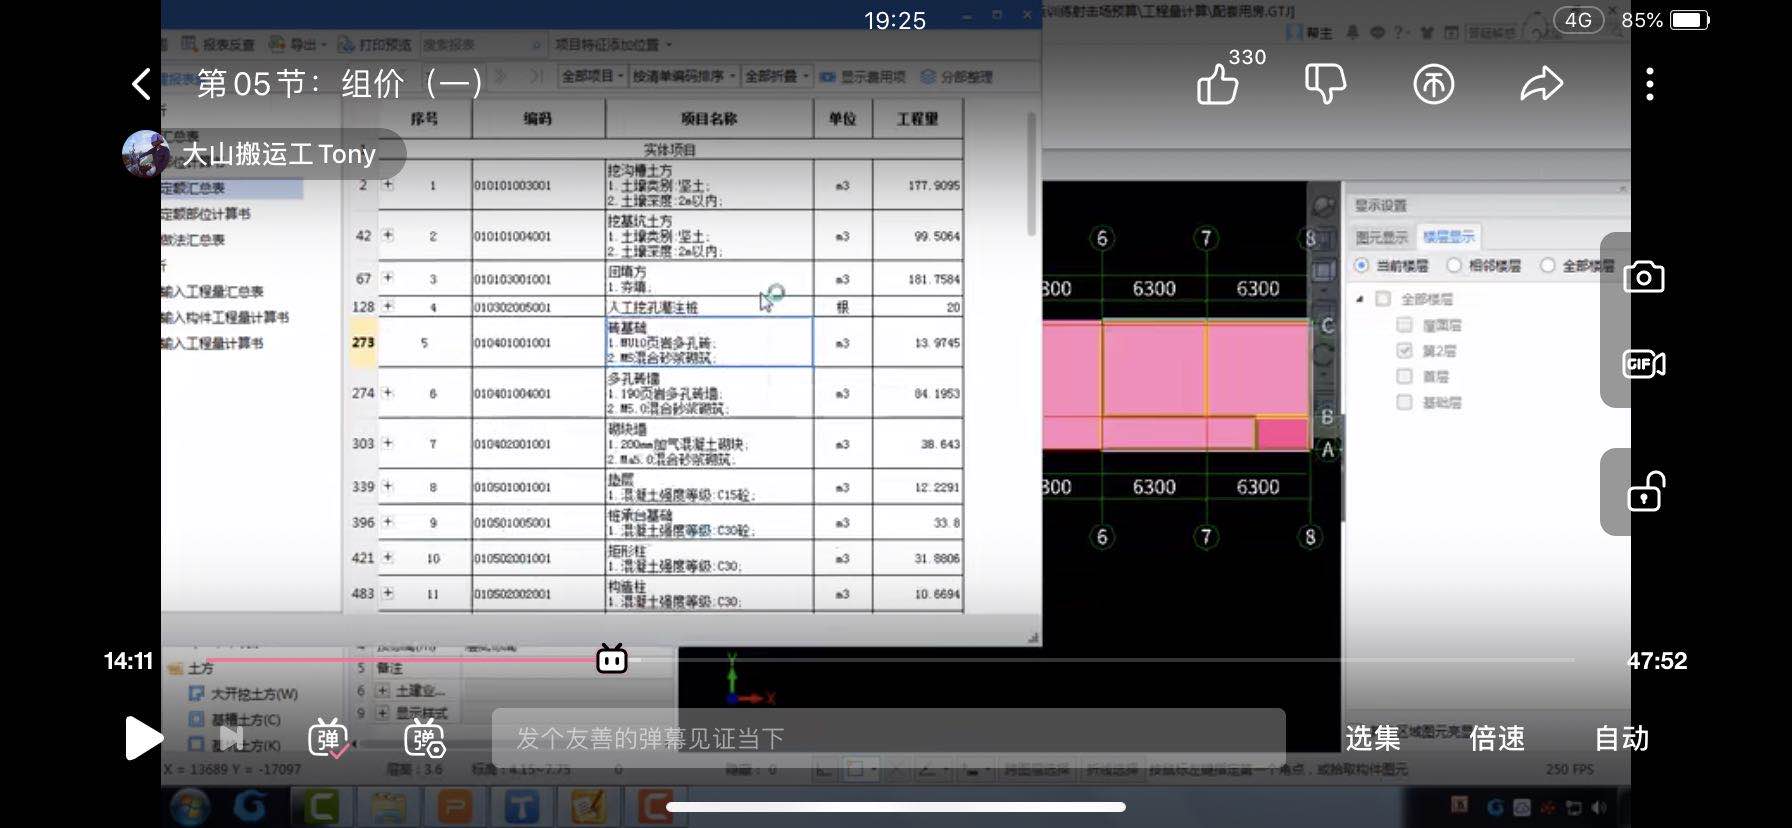Select the 全部楼层 radio button
1792x828 pixels.
[x=1547, y=265]
